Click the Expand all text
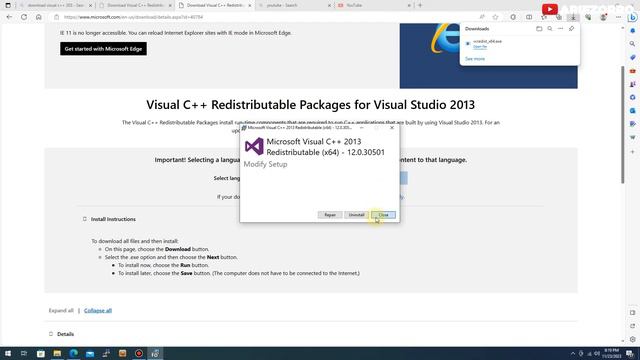 click(61, 311)
